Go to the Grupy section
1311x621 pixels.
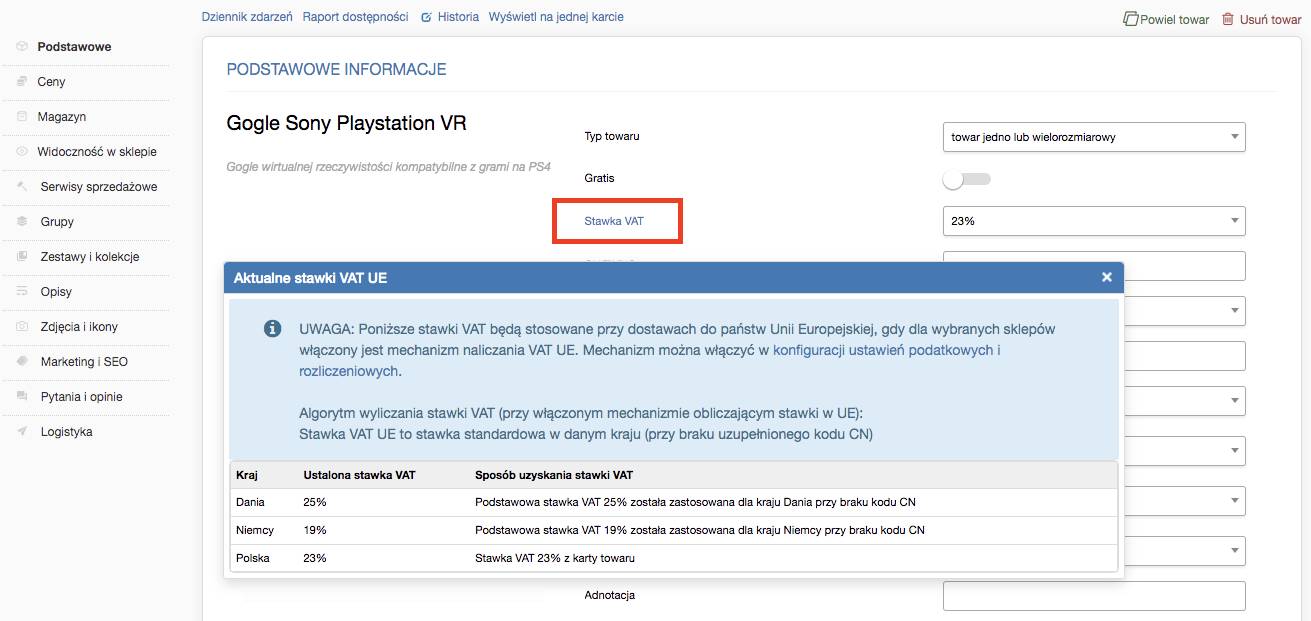[57, 222]
